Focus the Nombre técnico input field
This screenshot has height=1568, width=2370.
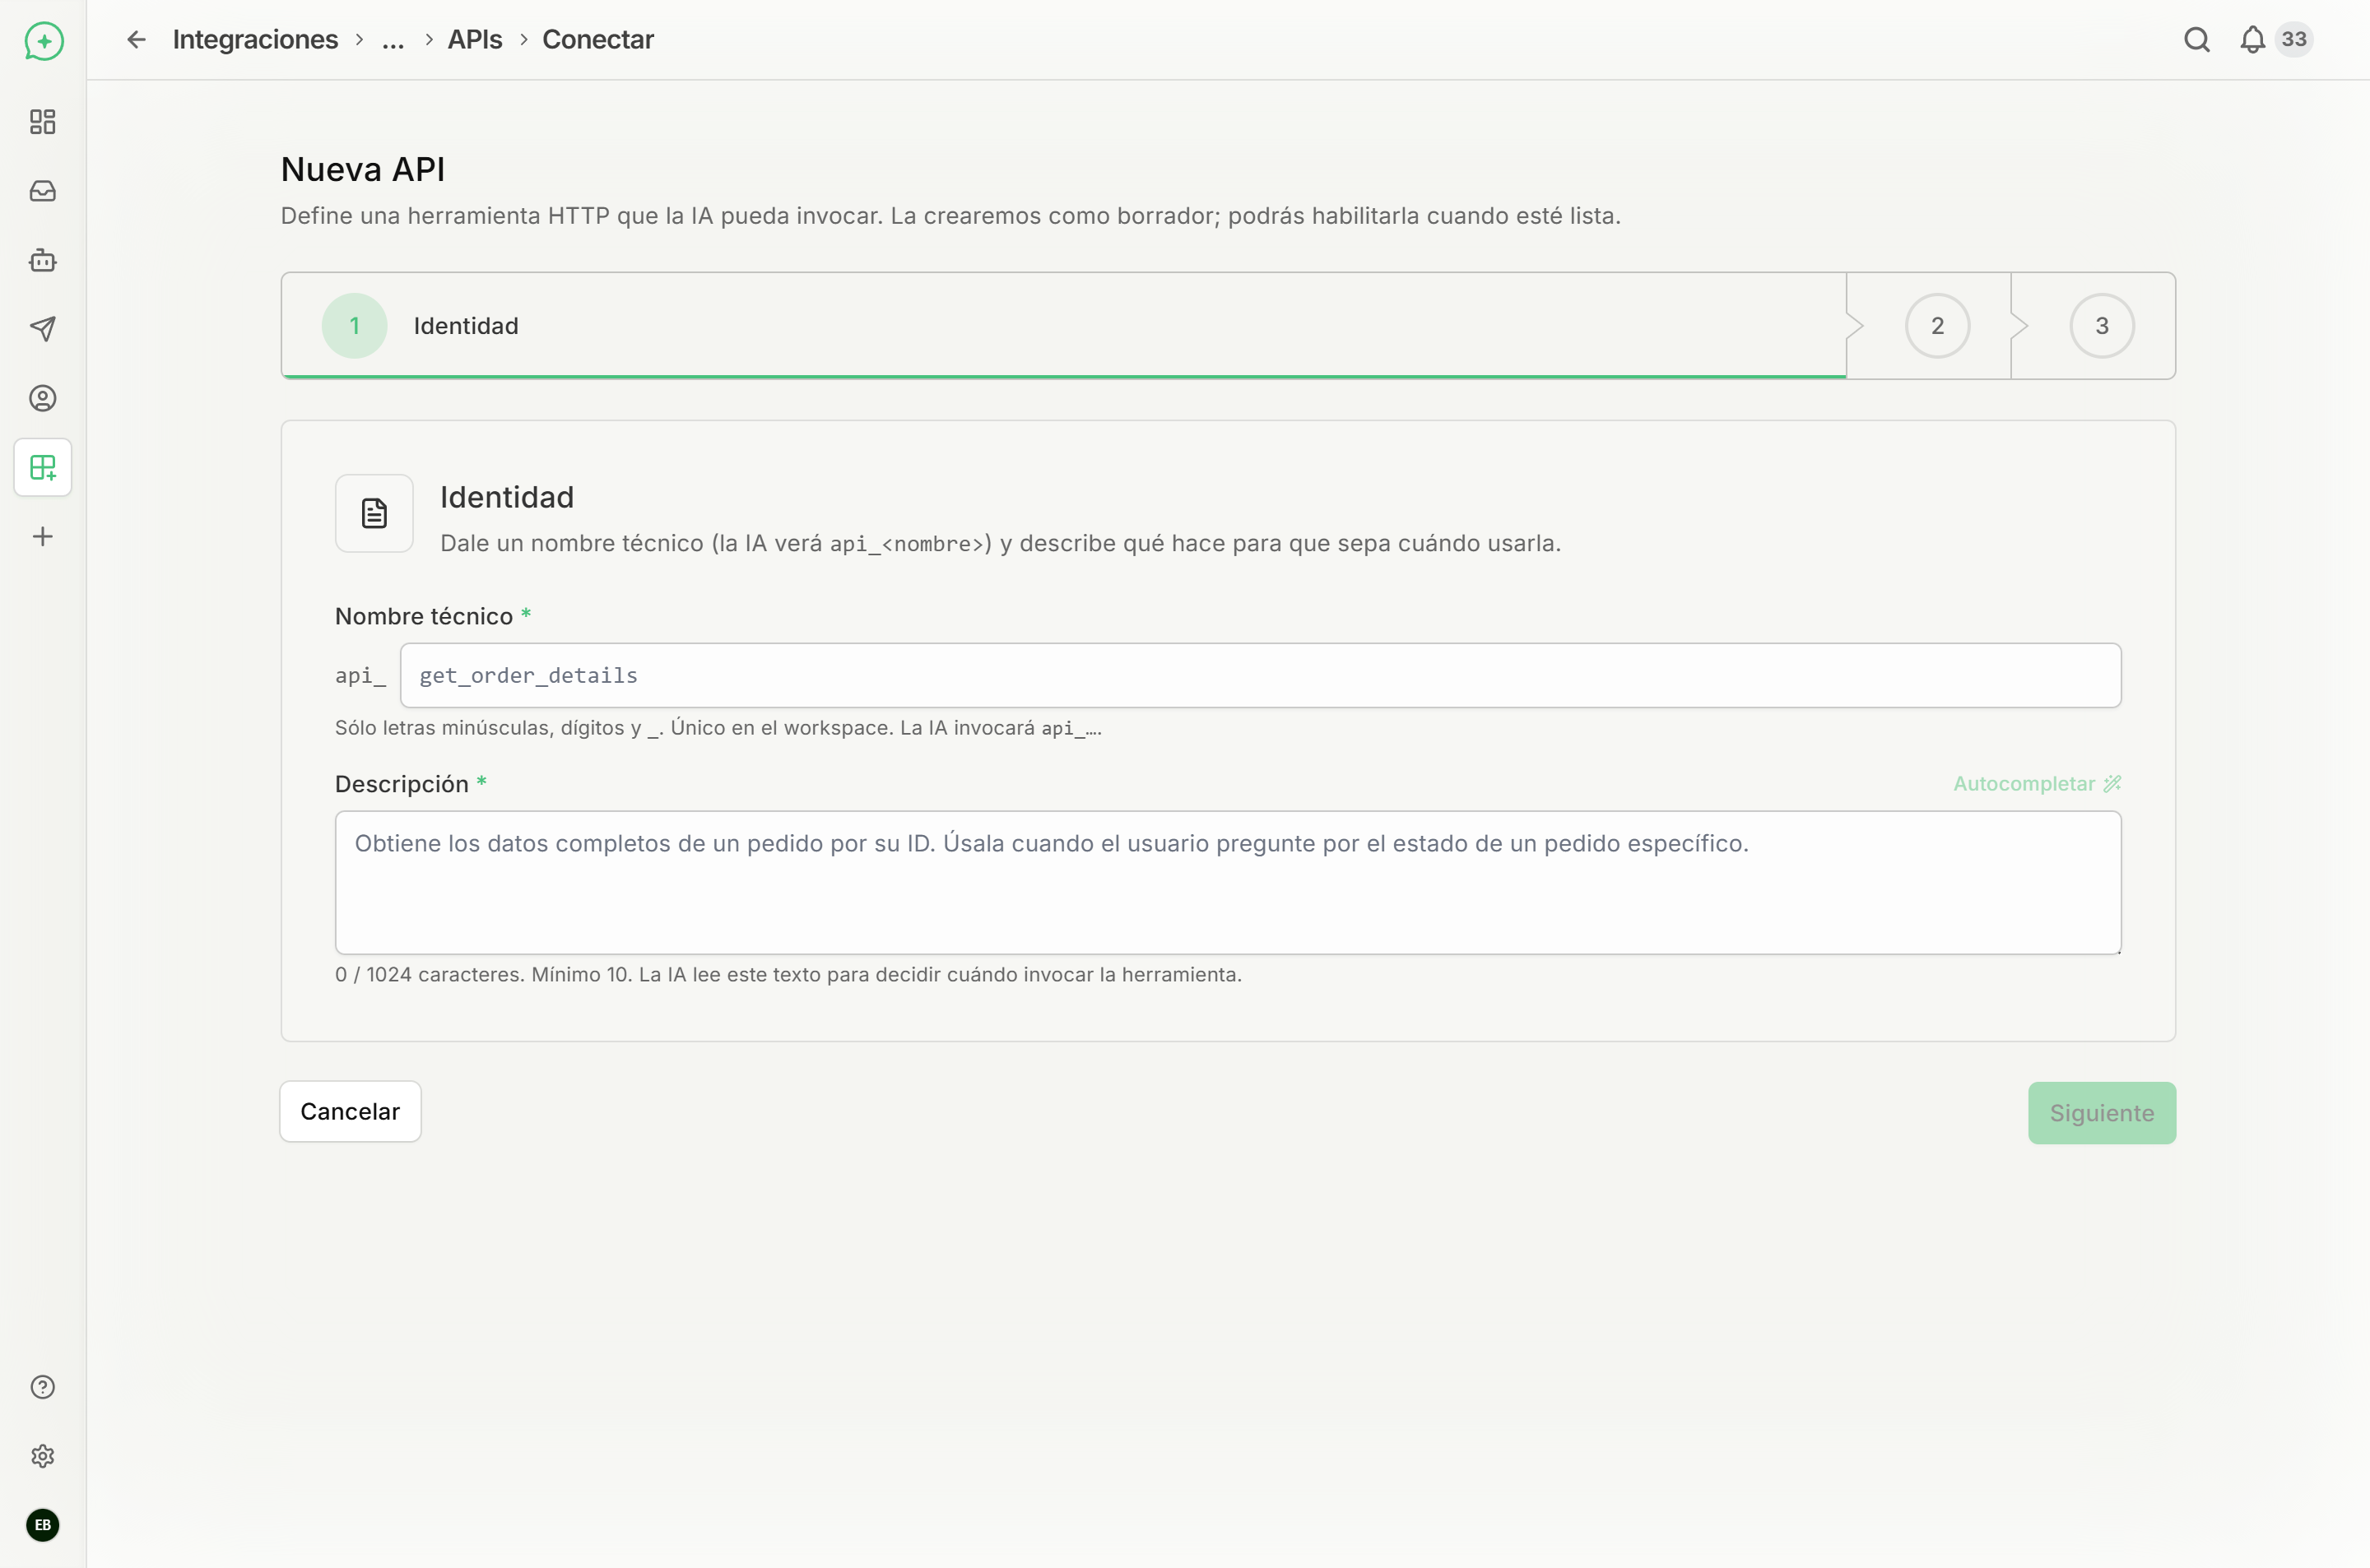click(1260, 675)
